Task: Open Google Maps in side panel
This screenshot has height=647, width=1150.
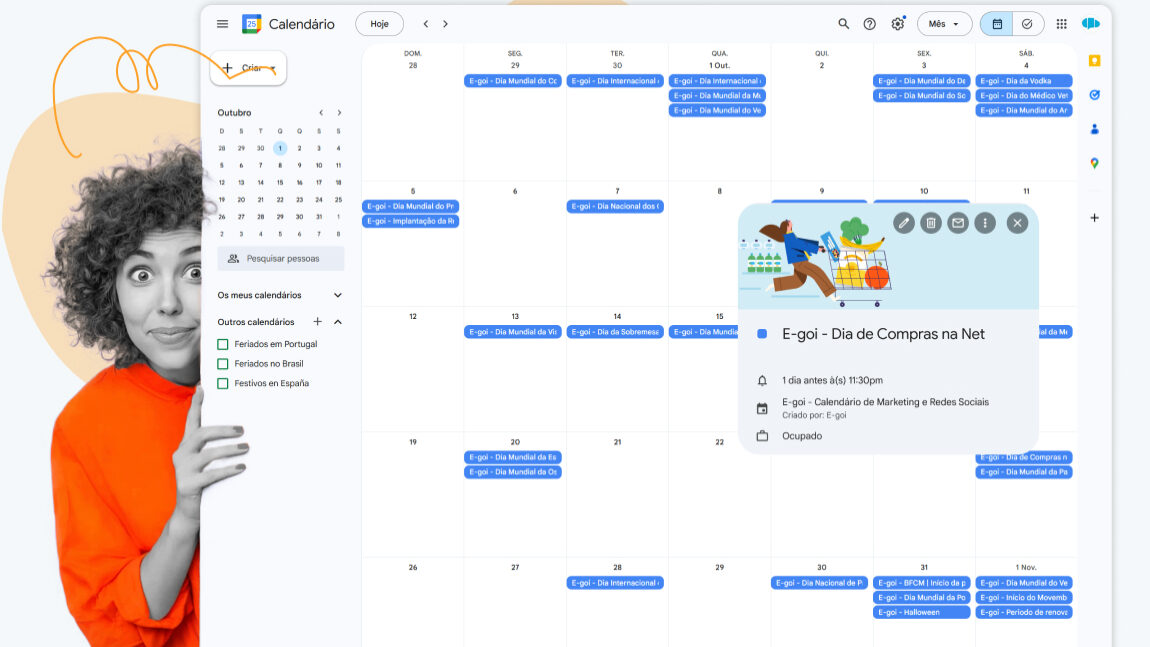Action: (x=1094, y=163)
